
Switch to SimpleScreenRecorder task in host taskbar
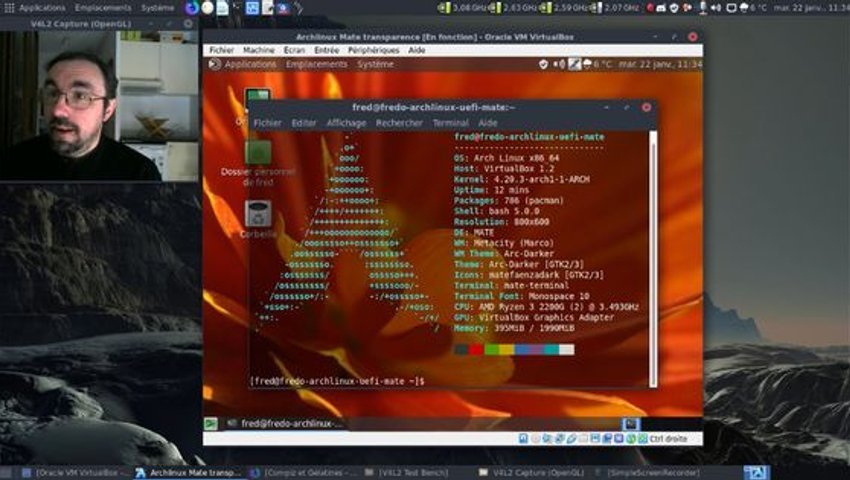(x=646, y=473)
